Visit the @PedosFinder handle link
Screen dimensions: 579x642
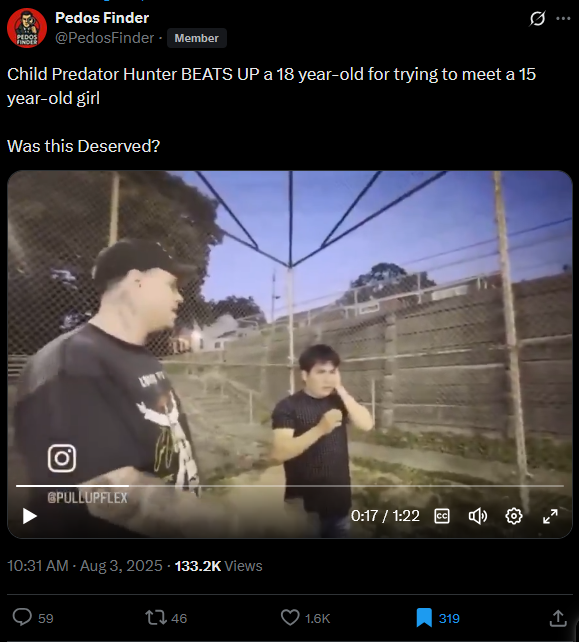(x=104, y=38)
